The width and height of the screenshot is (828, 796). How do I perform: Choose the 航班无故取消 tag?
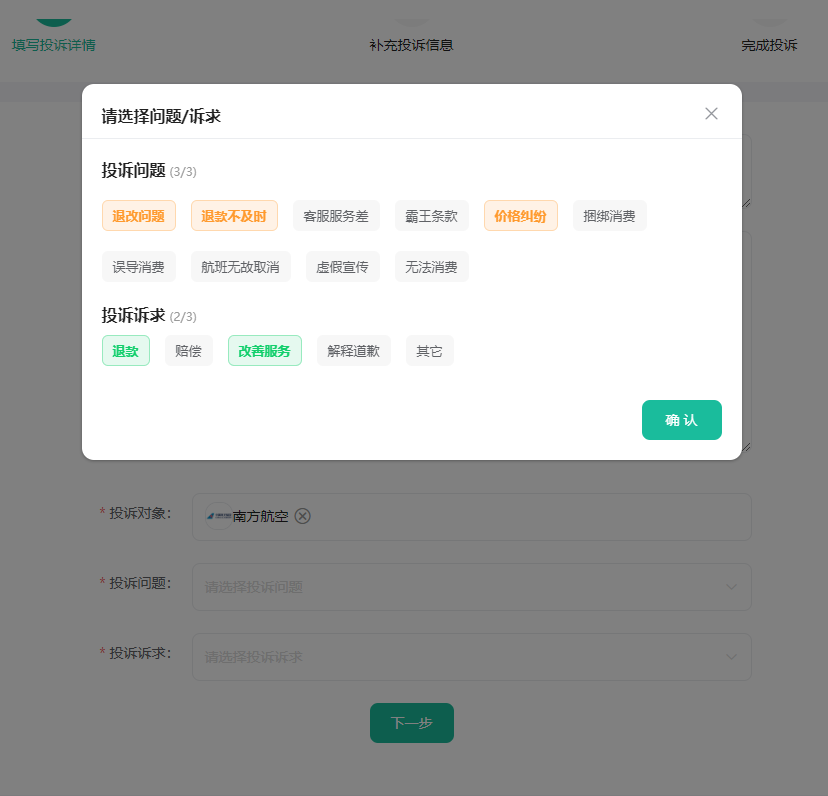pos(241,267)
